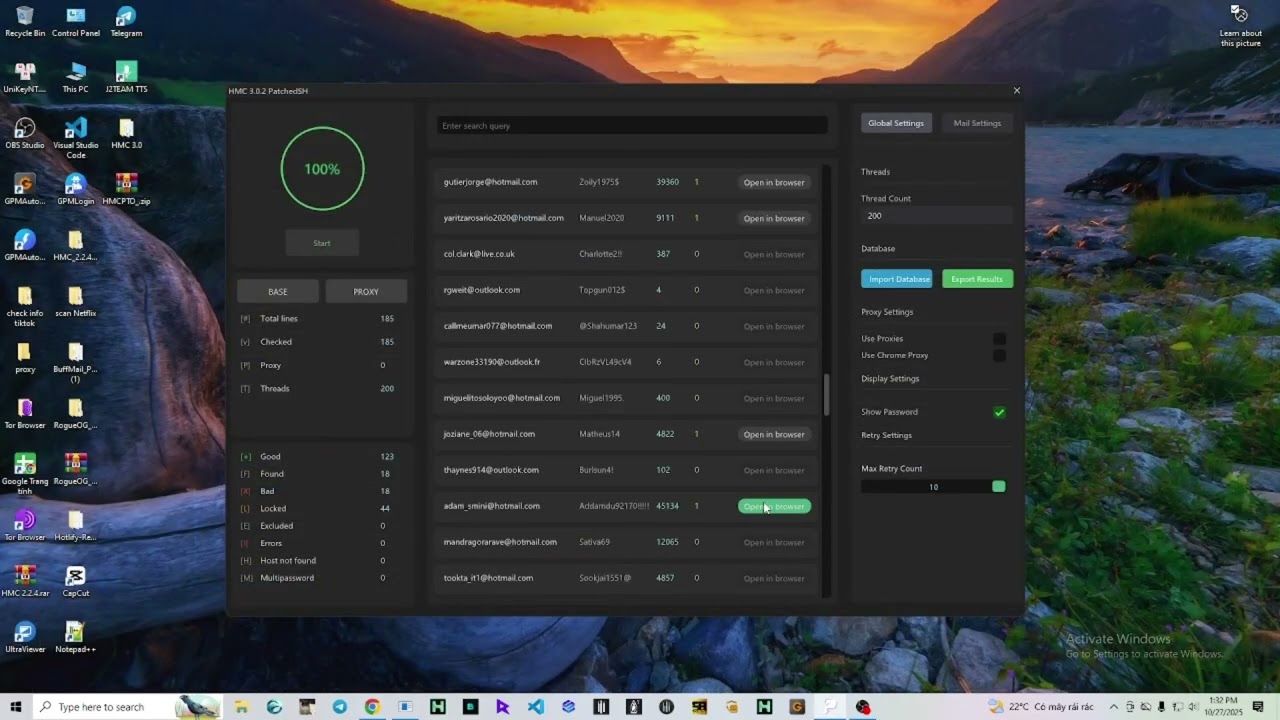The image size is (1280, 720).
Task: Click the Export Results button
Action: pos(977,279)
